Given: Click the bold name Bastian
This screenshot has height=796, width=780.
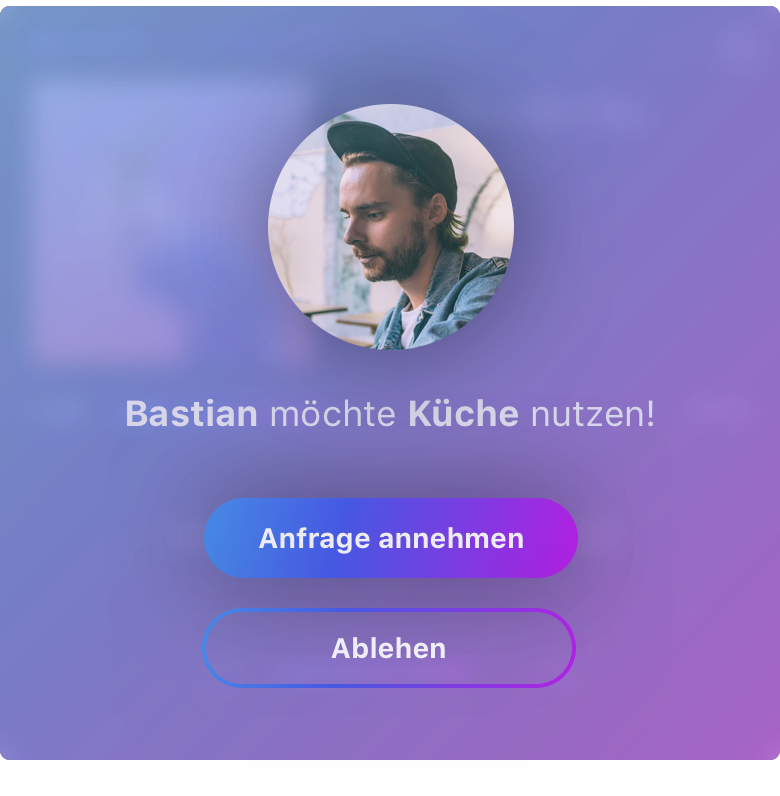Looking at the screenshot, I should click(x=191, y=414).
